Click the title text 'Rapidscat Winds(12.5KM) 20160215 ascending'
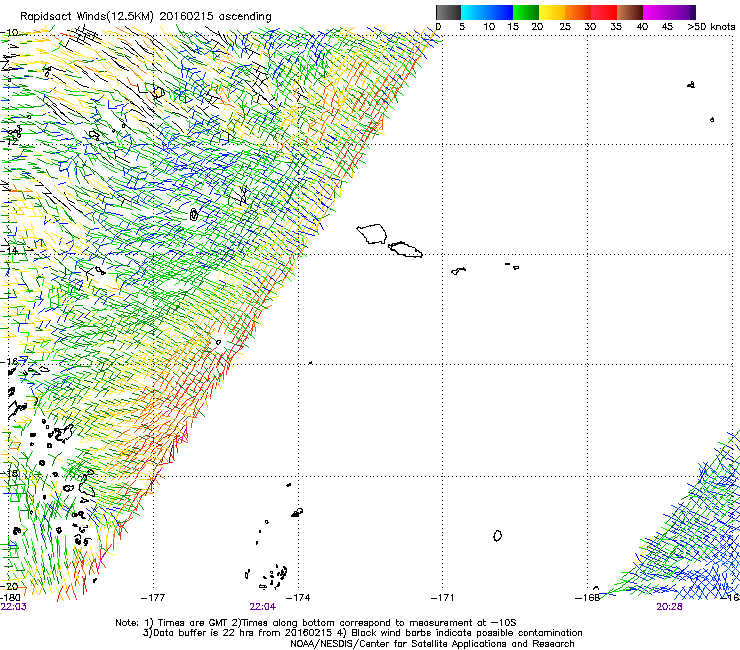The width and height of the screenshot is (740, 650). pos(146,17)
